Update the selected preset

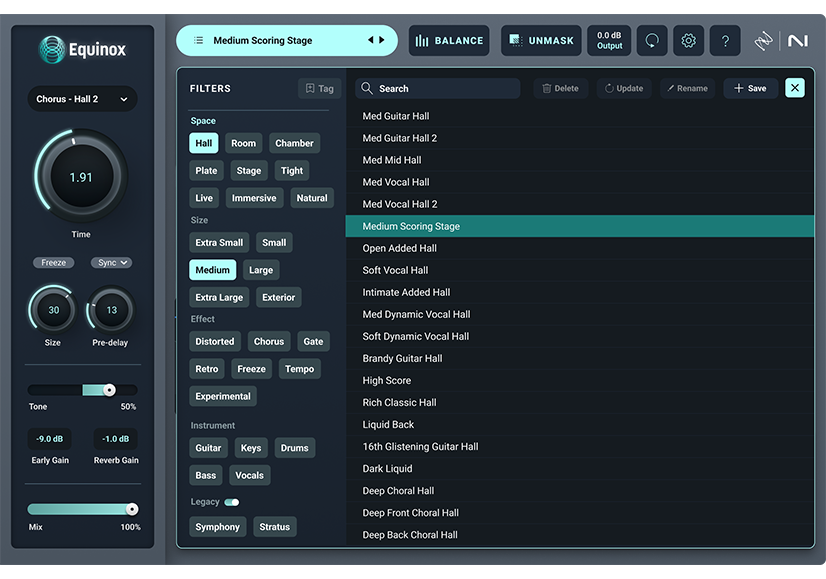(x=624, y=89)
